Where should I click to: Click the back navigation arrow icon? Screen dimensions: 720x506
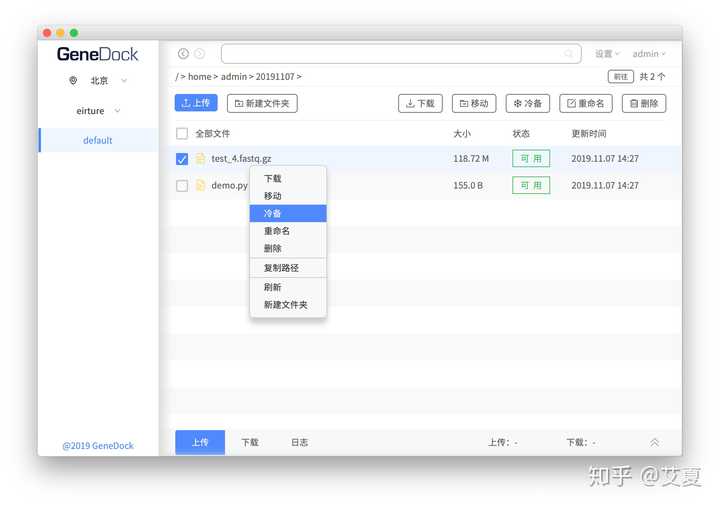coord(183,54)
